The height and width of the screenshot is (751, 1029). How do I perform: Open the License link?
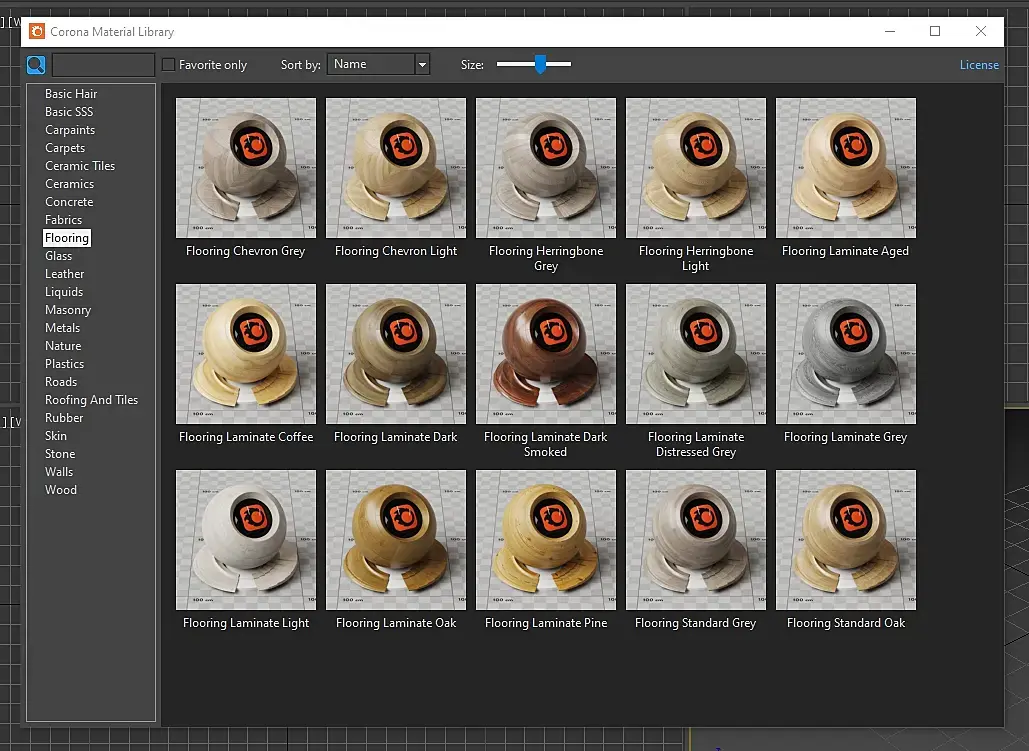tap(978, 65)
